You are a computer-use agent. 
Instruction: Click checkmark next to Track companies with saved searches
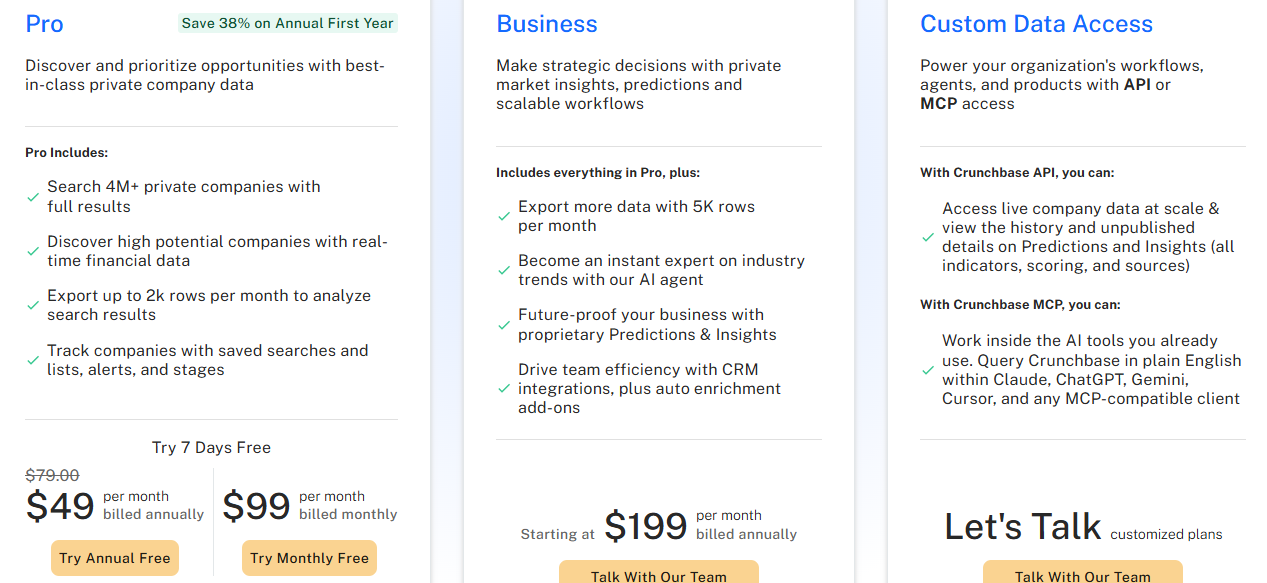[33, 361]
